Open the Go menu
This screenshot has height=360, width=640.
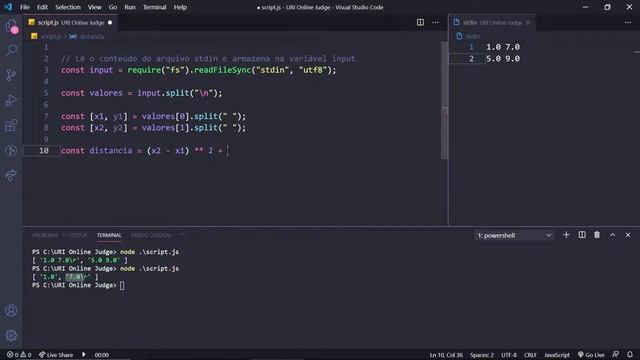tap(113, 7)
